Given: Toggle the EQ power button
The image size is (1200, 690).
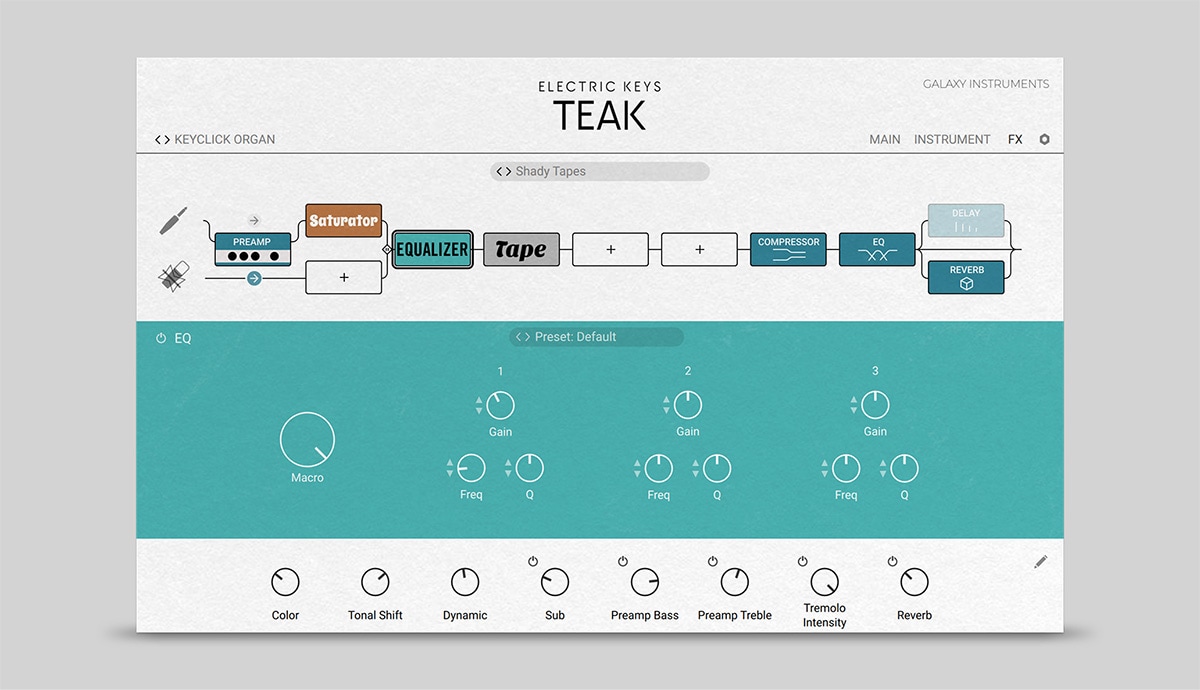Looking at the screenshot, I should (161, 339).
